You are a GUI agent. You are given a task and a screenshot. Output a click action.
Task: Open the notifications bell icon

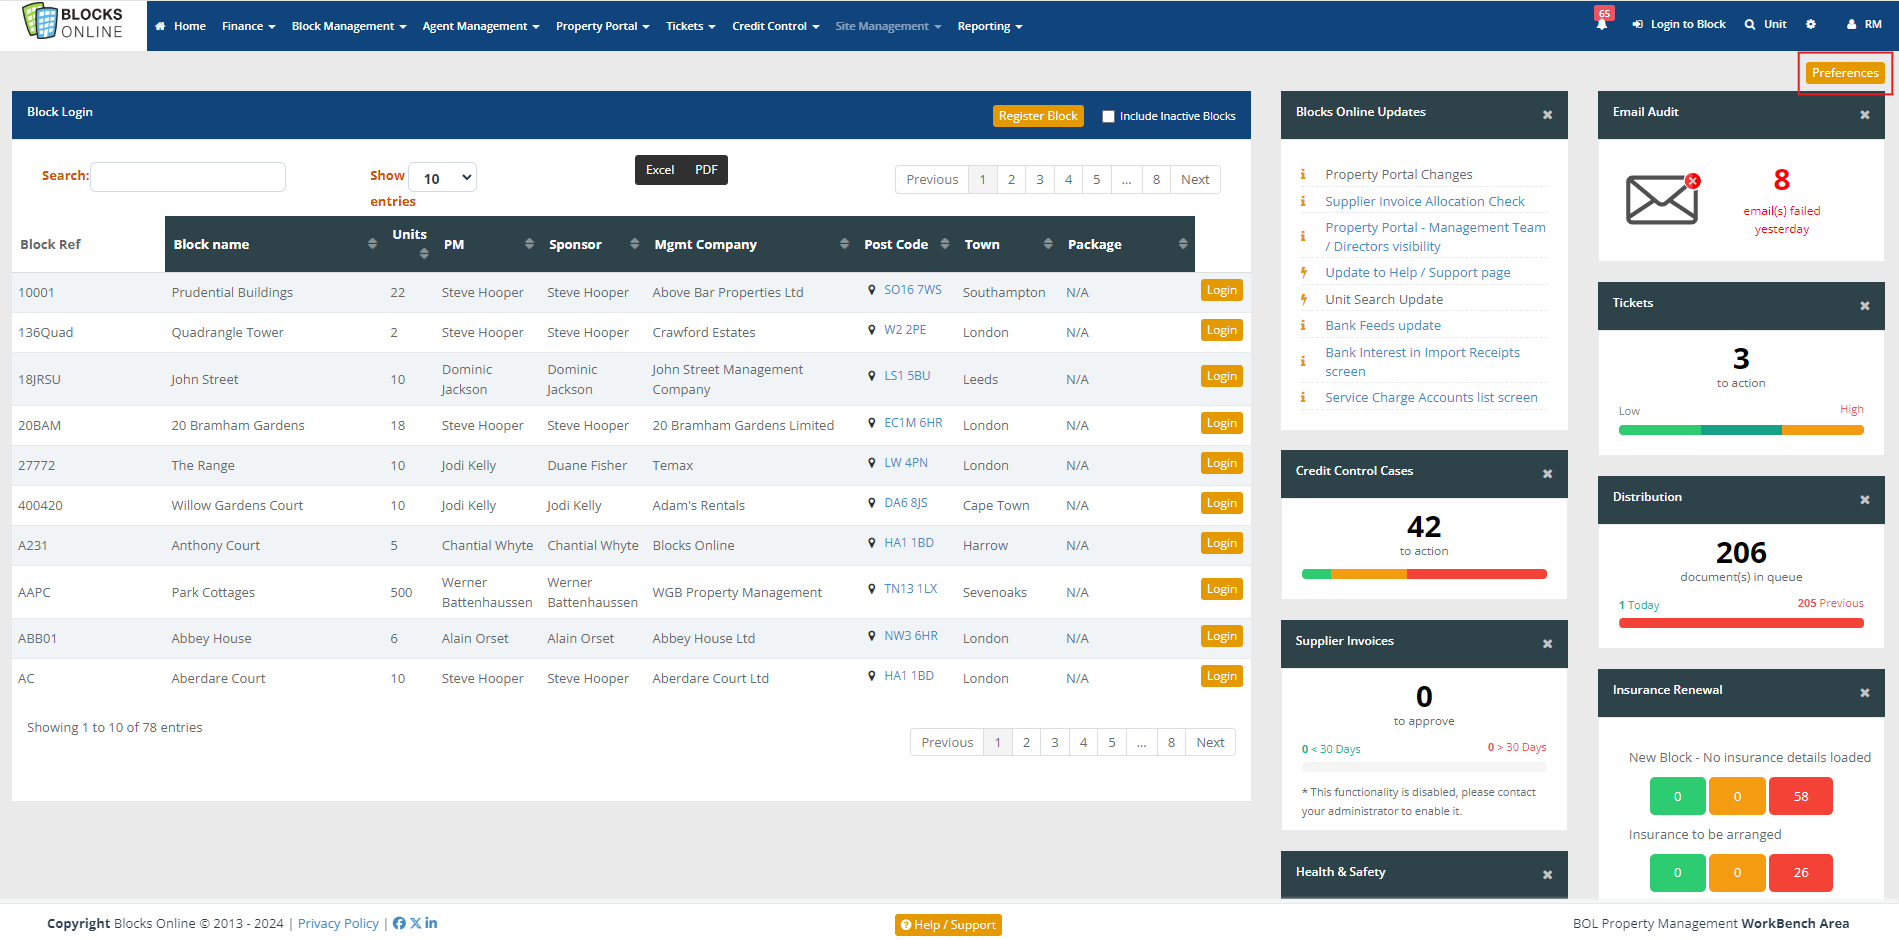tap(1602, 23)
